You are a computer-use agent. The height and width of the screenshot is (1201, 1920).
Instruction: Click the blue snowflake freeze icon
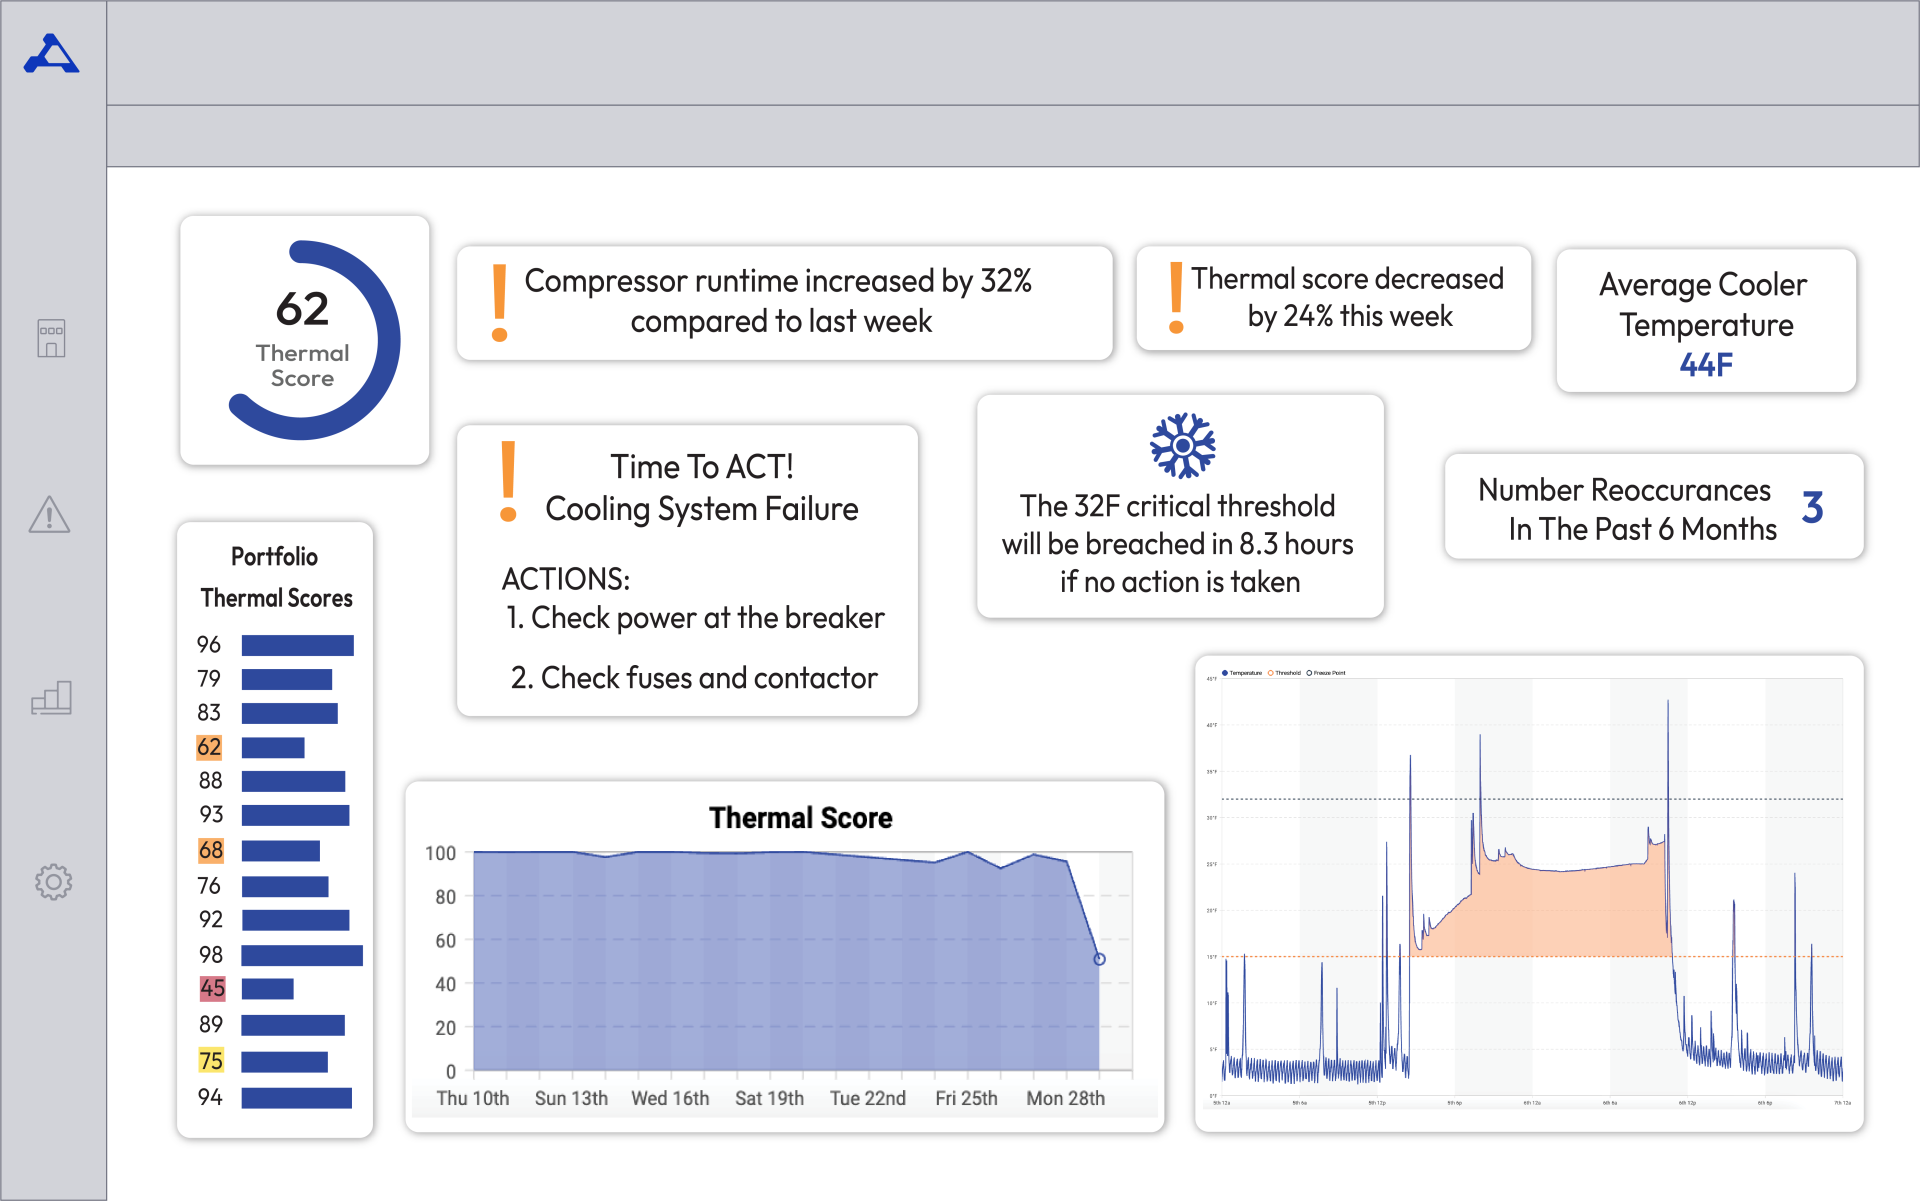pyautogui.click(x=1182, y=445)
